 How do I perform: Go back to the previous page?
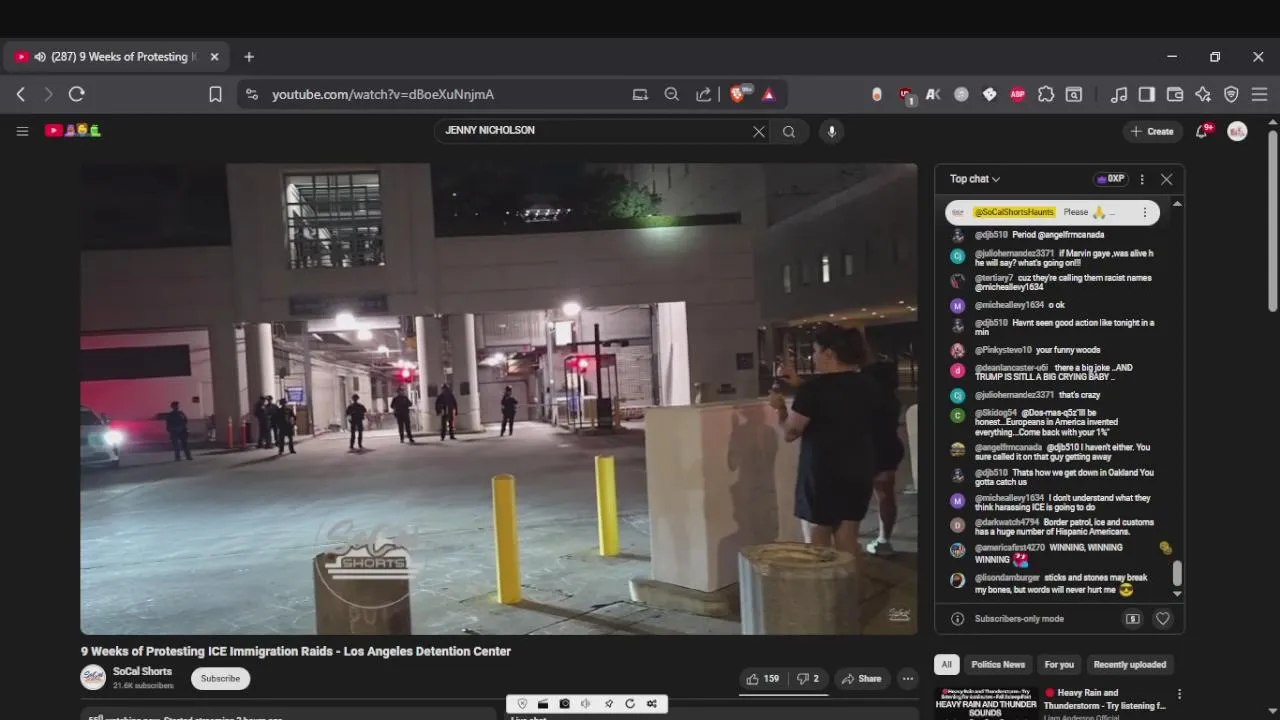point(21,94)
